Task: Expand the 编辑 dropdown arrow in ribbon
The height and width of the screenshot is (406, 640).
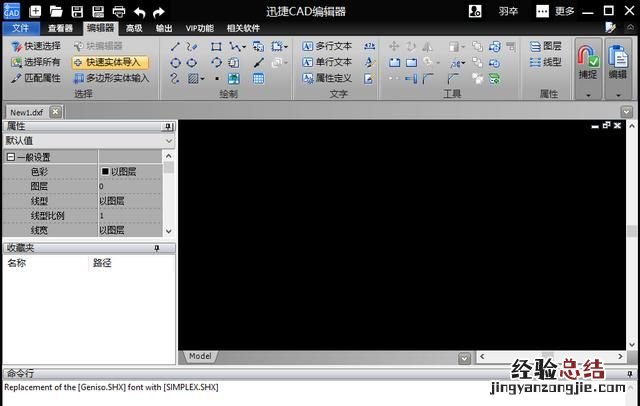Action: point(617,95)
